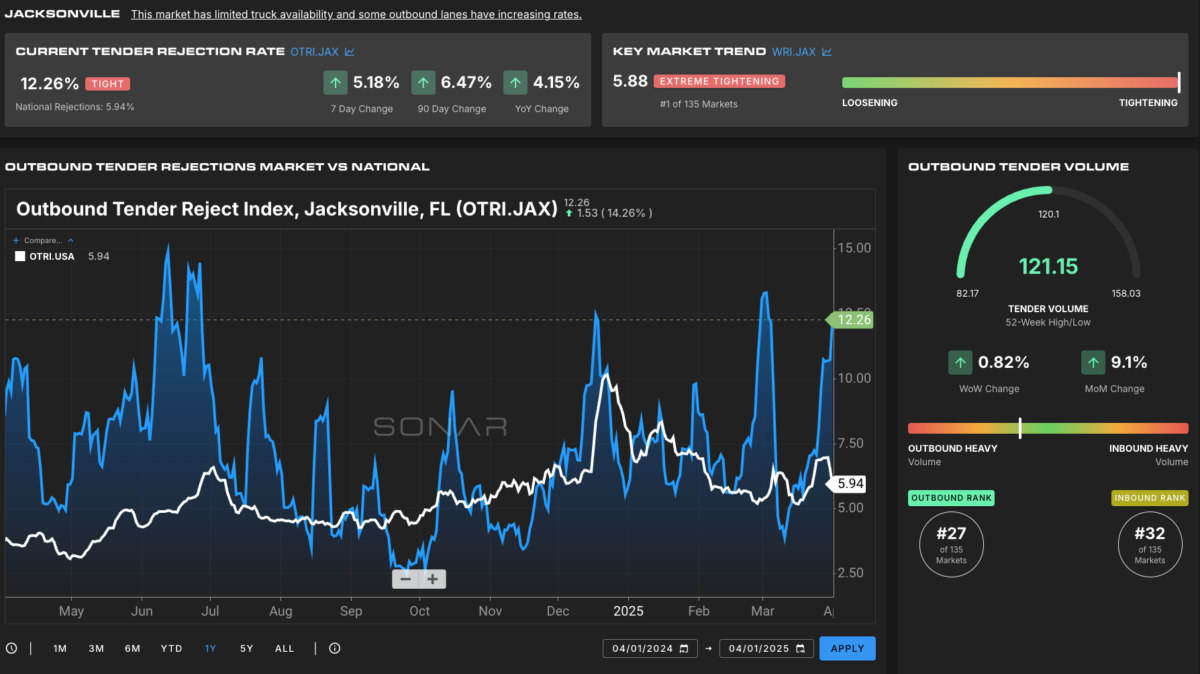Click the loosening-tightening gradient bar
This screenshot has height=674, width=1200.
click(x=1010, y=83)
